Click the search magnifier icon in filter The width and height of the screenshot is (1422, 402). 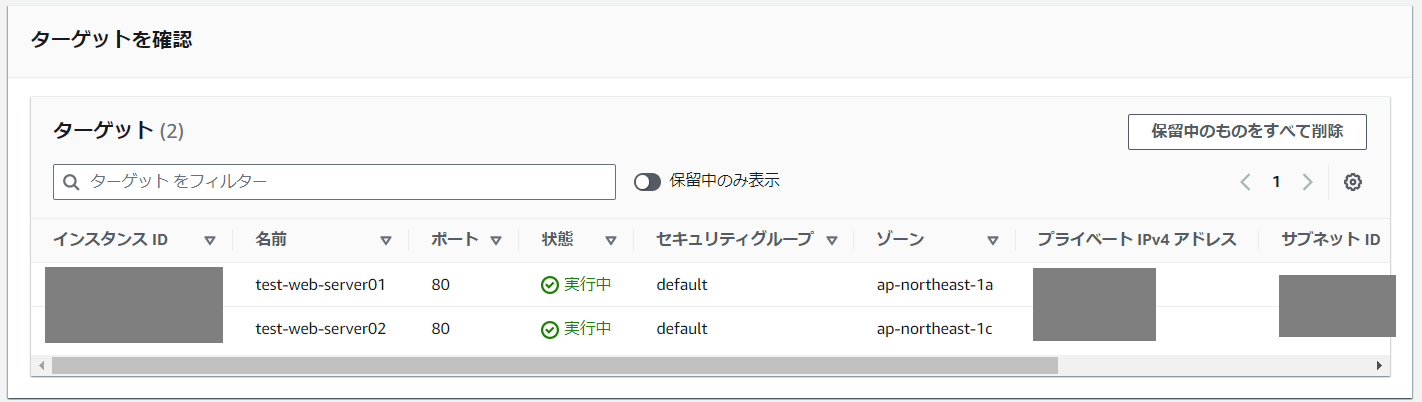pyautogui.click(x=71, y=182)
